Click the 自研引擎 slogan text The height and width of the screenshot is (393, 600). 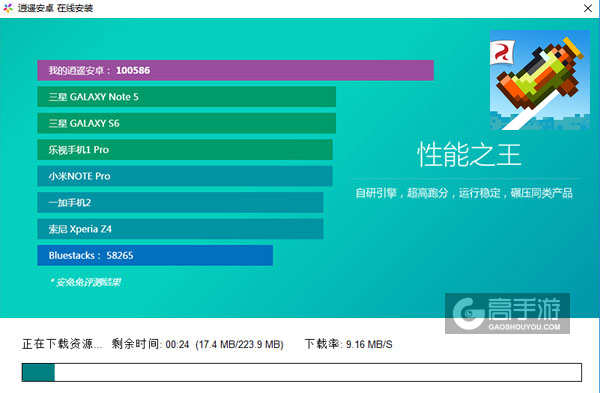(x=464, y=193)
